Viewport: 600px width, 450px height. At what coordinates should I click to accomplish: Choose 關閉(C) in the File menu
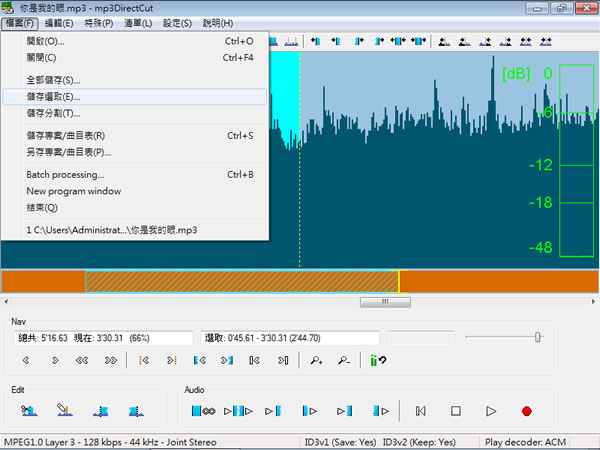tap(134, 58)
